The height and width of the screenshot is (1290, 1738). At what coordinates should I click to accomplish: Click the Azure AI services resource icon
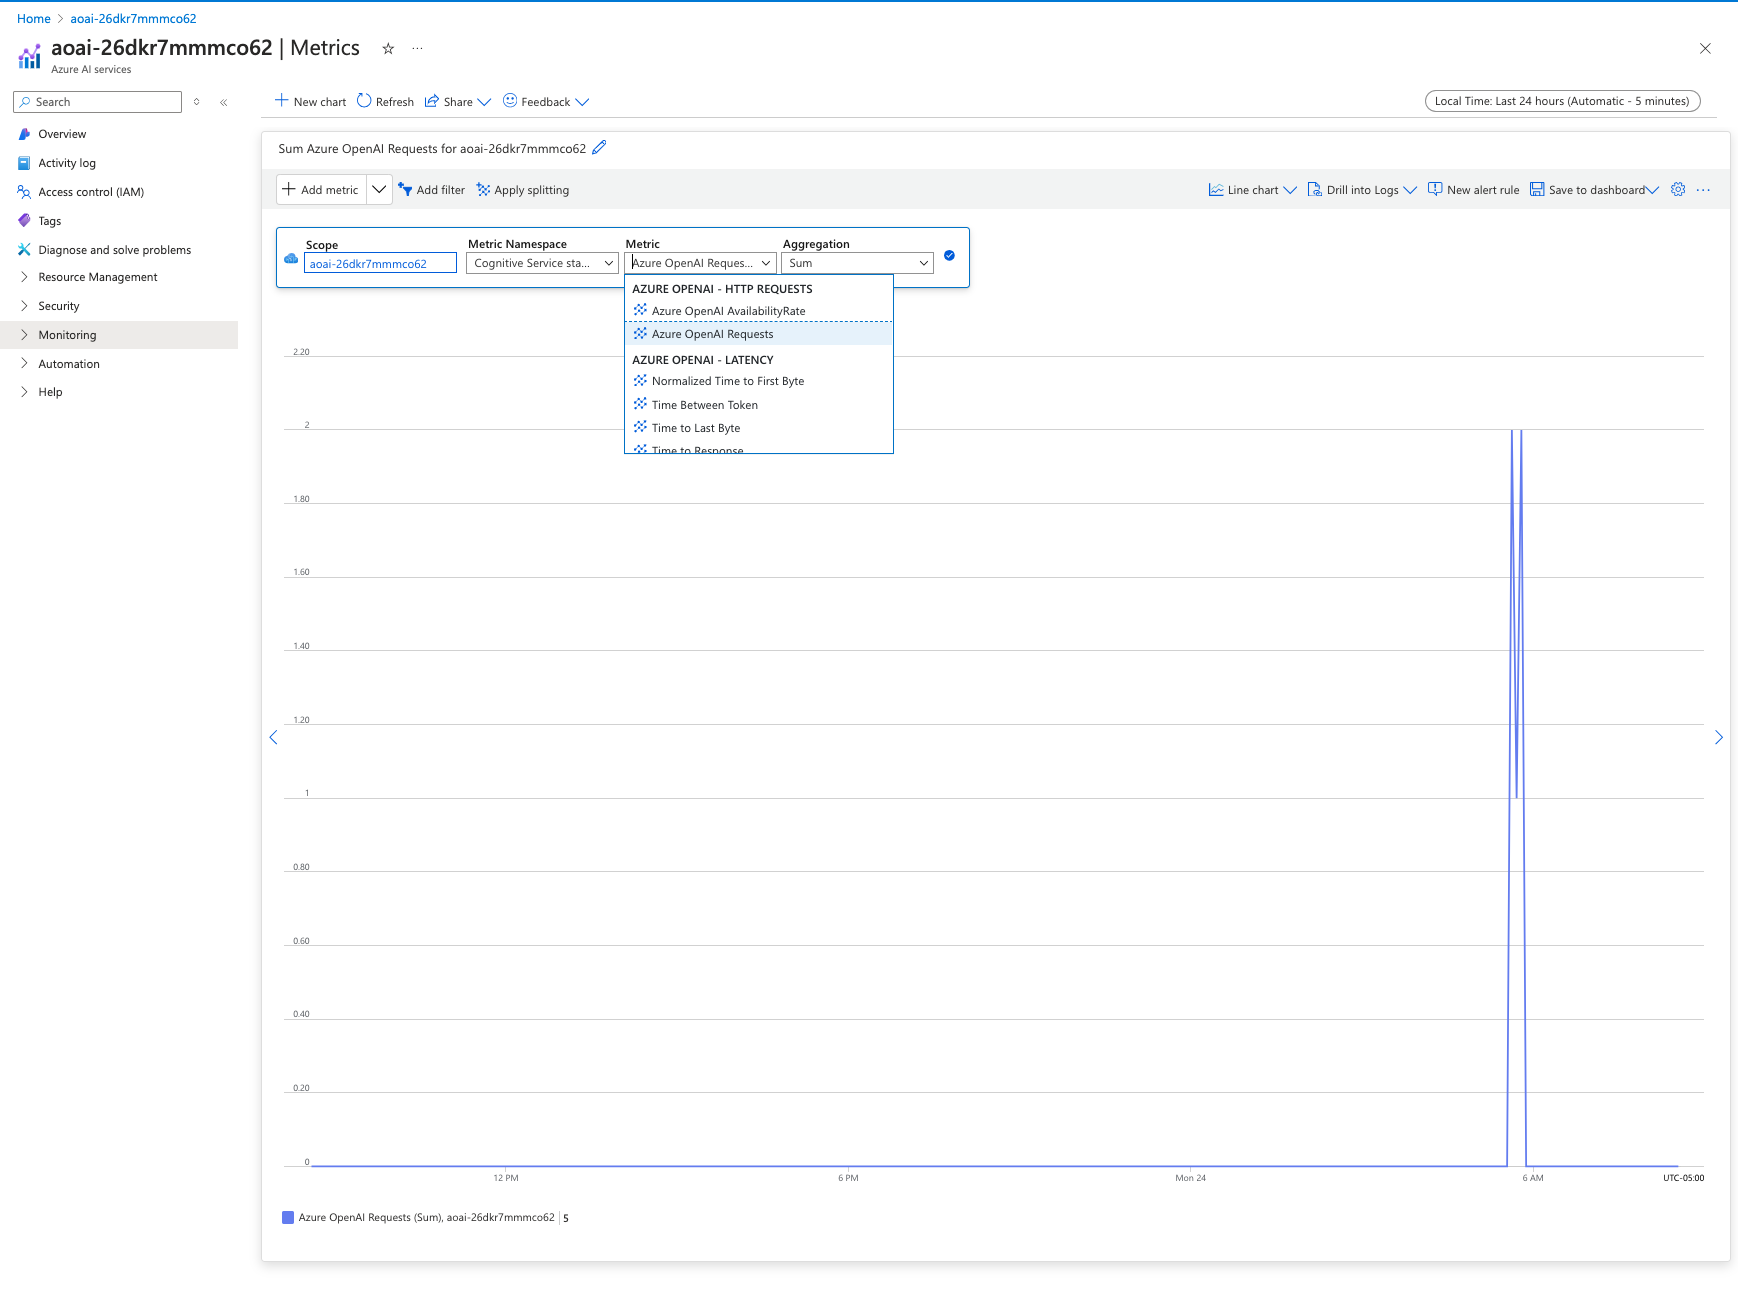pyautogui.click(x=30, y=56)
